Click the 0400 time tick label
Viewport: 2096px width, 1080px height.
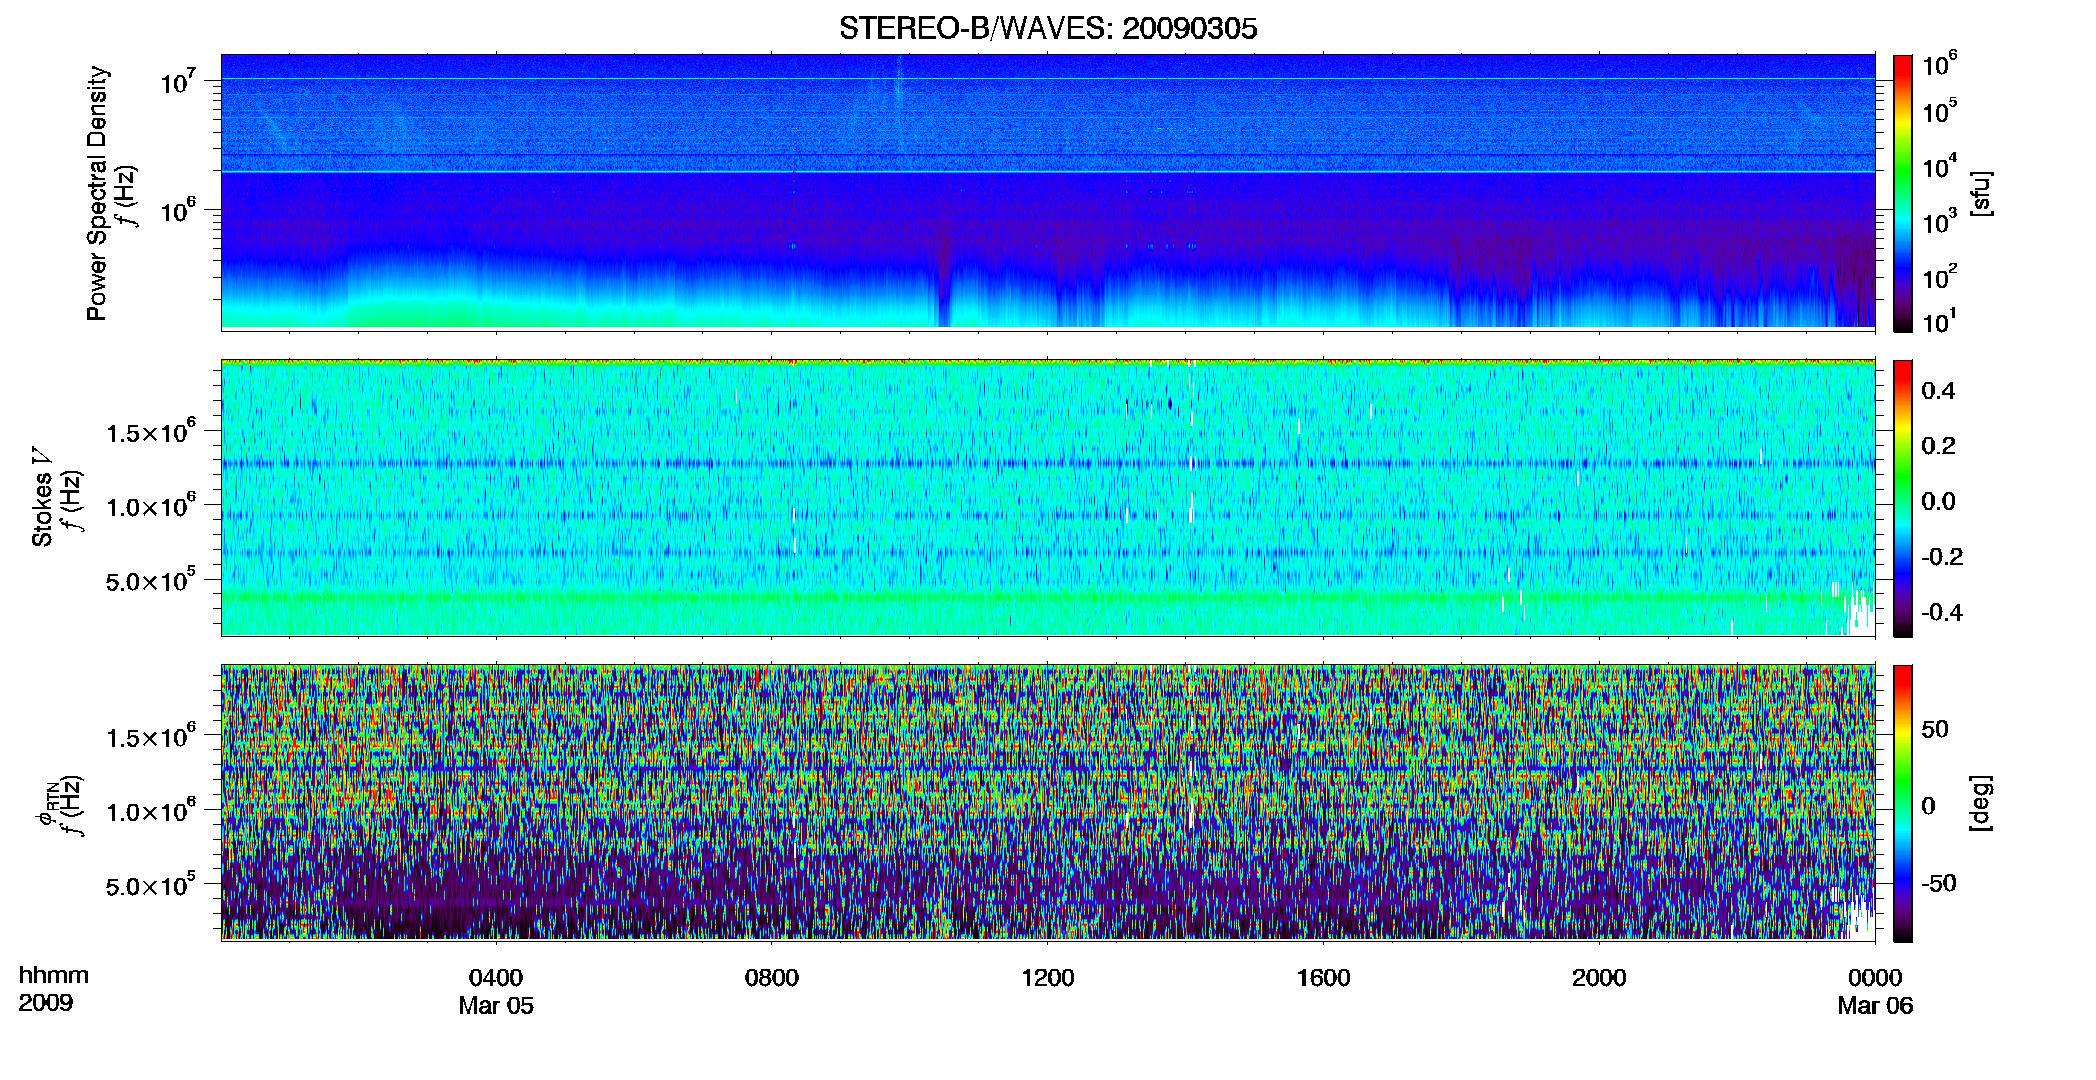coord(496,977)
